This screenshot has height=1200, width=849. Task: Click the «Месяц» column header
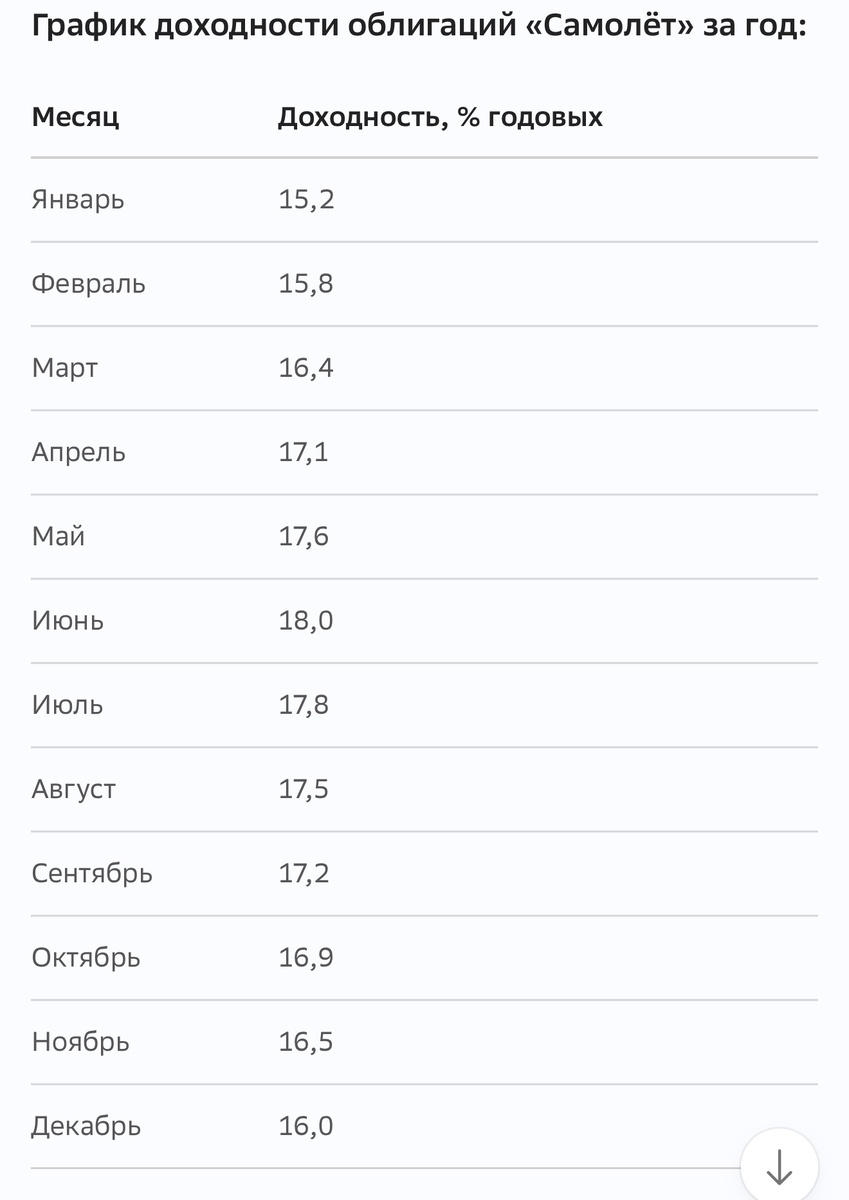(75, 117)
